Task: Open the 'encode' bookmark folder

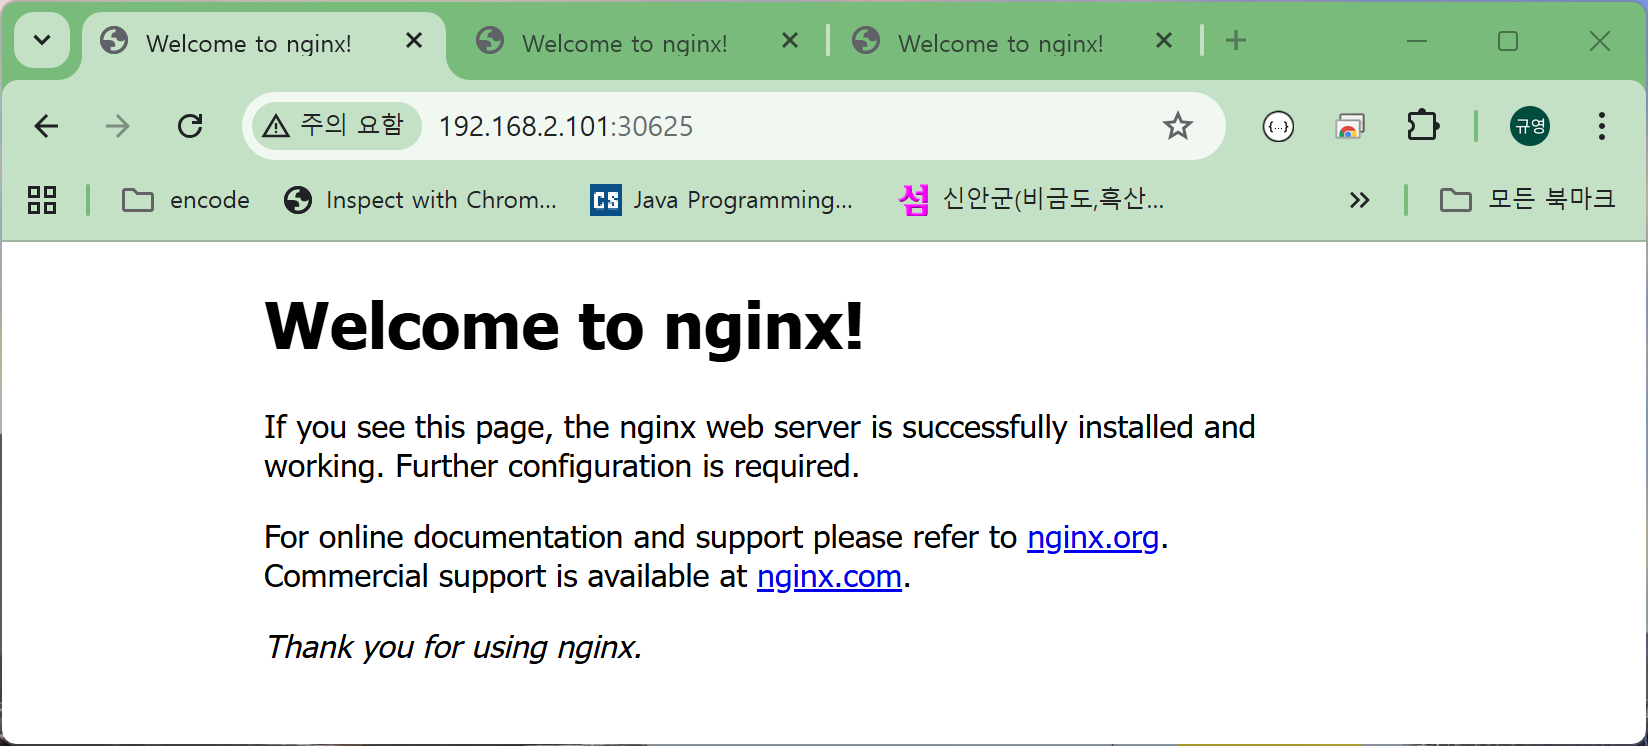Action: point(186,200)
